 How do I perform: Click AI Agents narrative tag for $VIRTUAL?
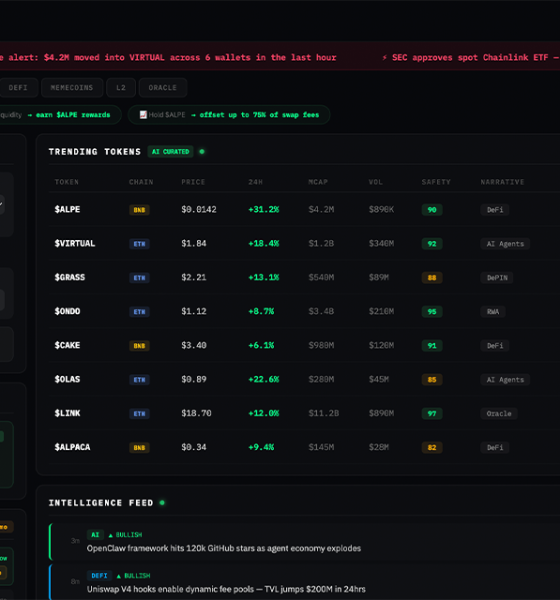click(505, 244)
